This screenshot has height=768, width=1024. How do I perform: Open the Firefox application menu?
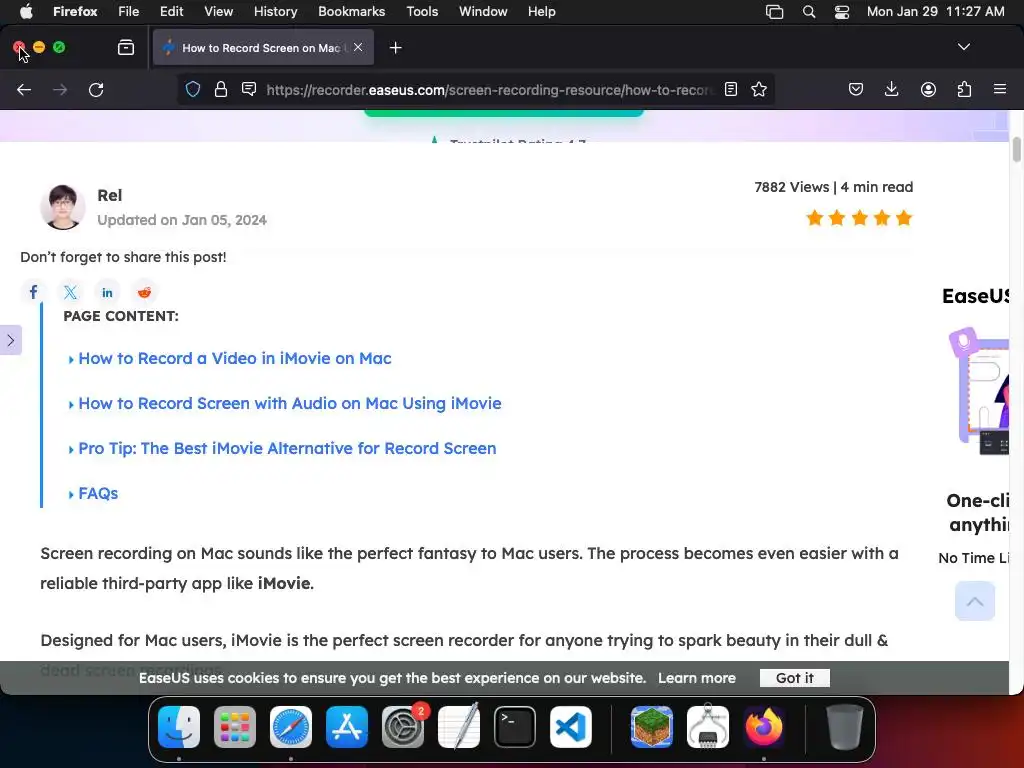[75, 12]
